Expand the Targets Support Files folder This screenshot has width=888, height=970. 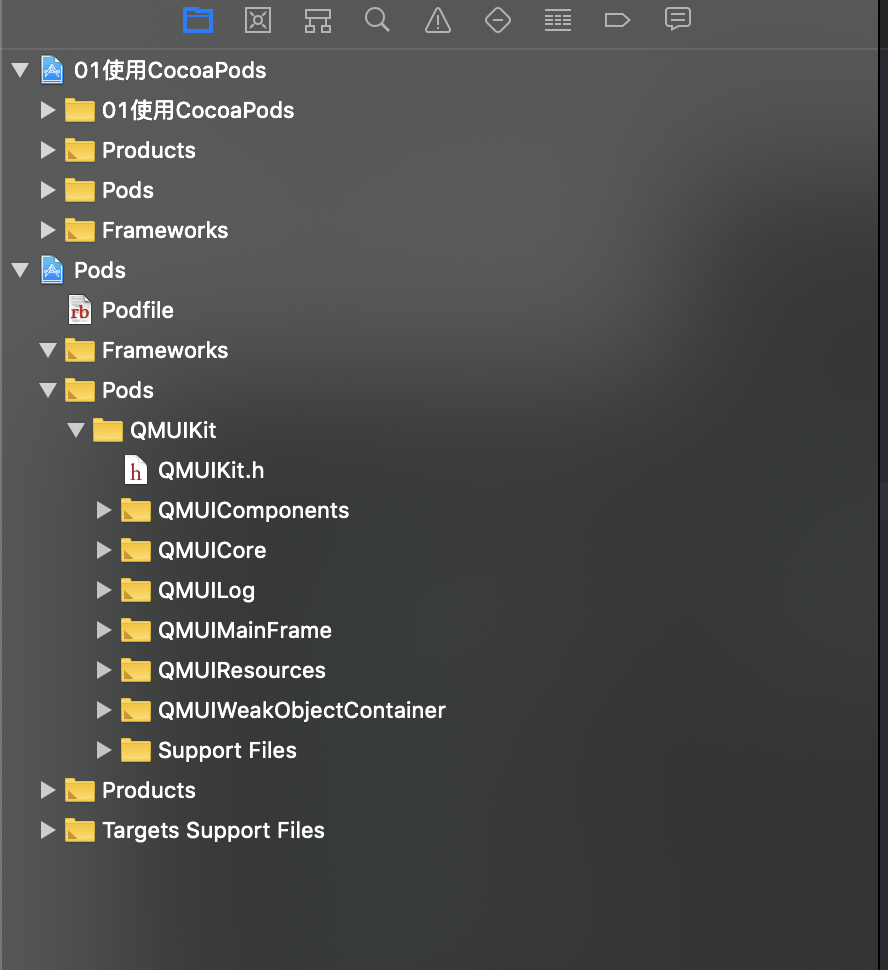[48, 830]
